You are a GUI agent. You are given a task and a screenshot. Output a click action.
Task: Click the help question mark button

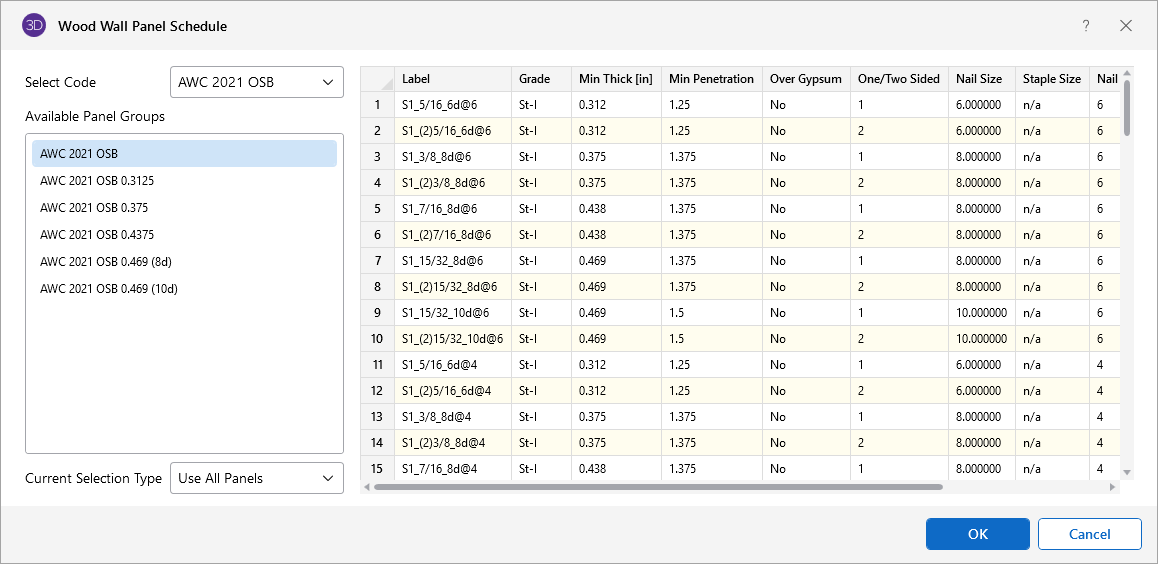pos(1086,26)
